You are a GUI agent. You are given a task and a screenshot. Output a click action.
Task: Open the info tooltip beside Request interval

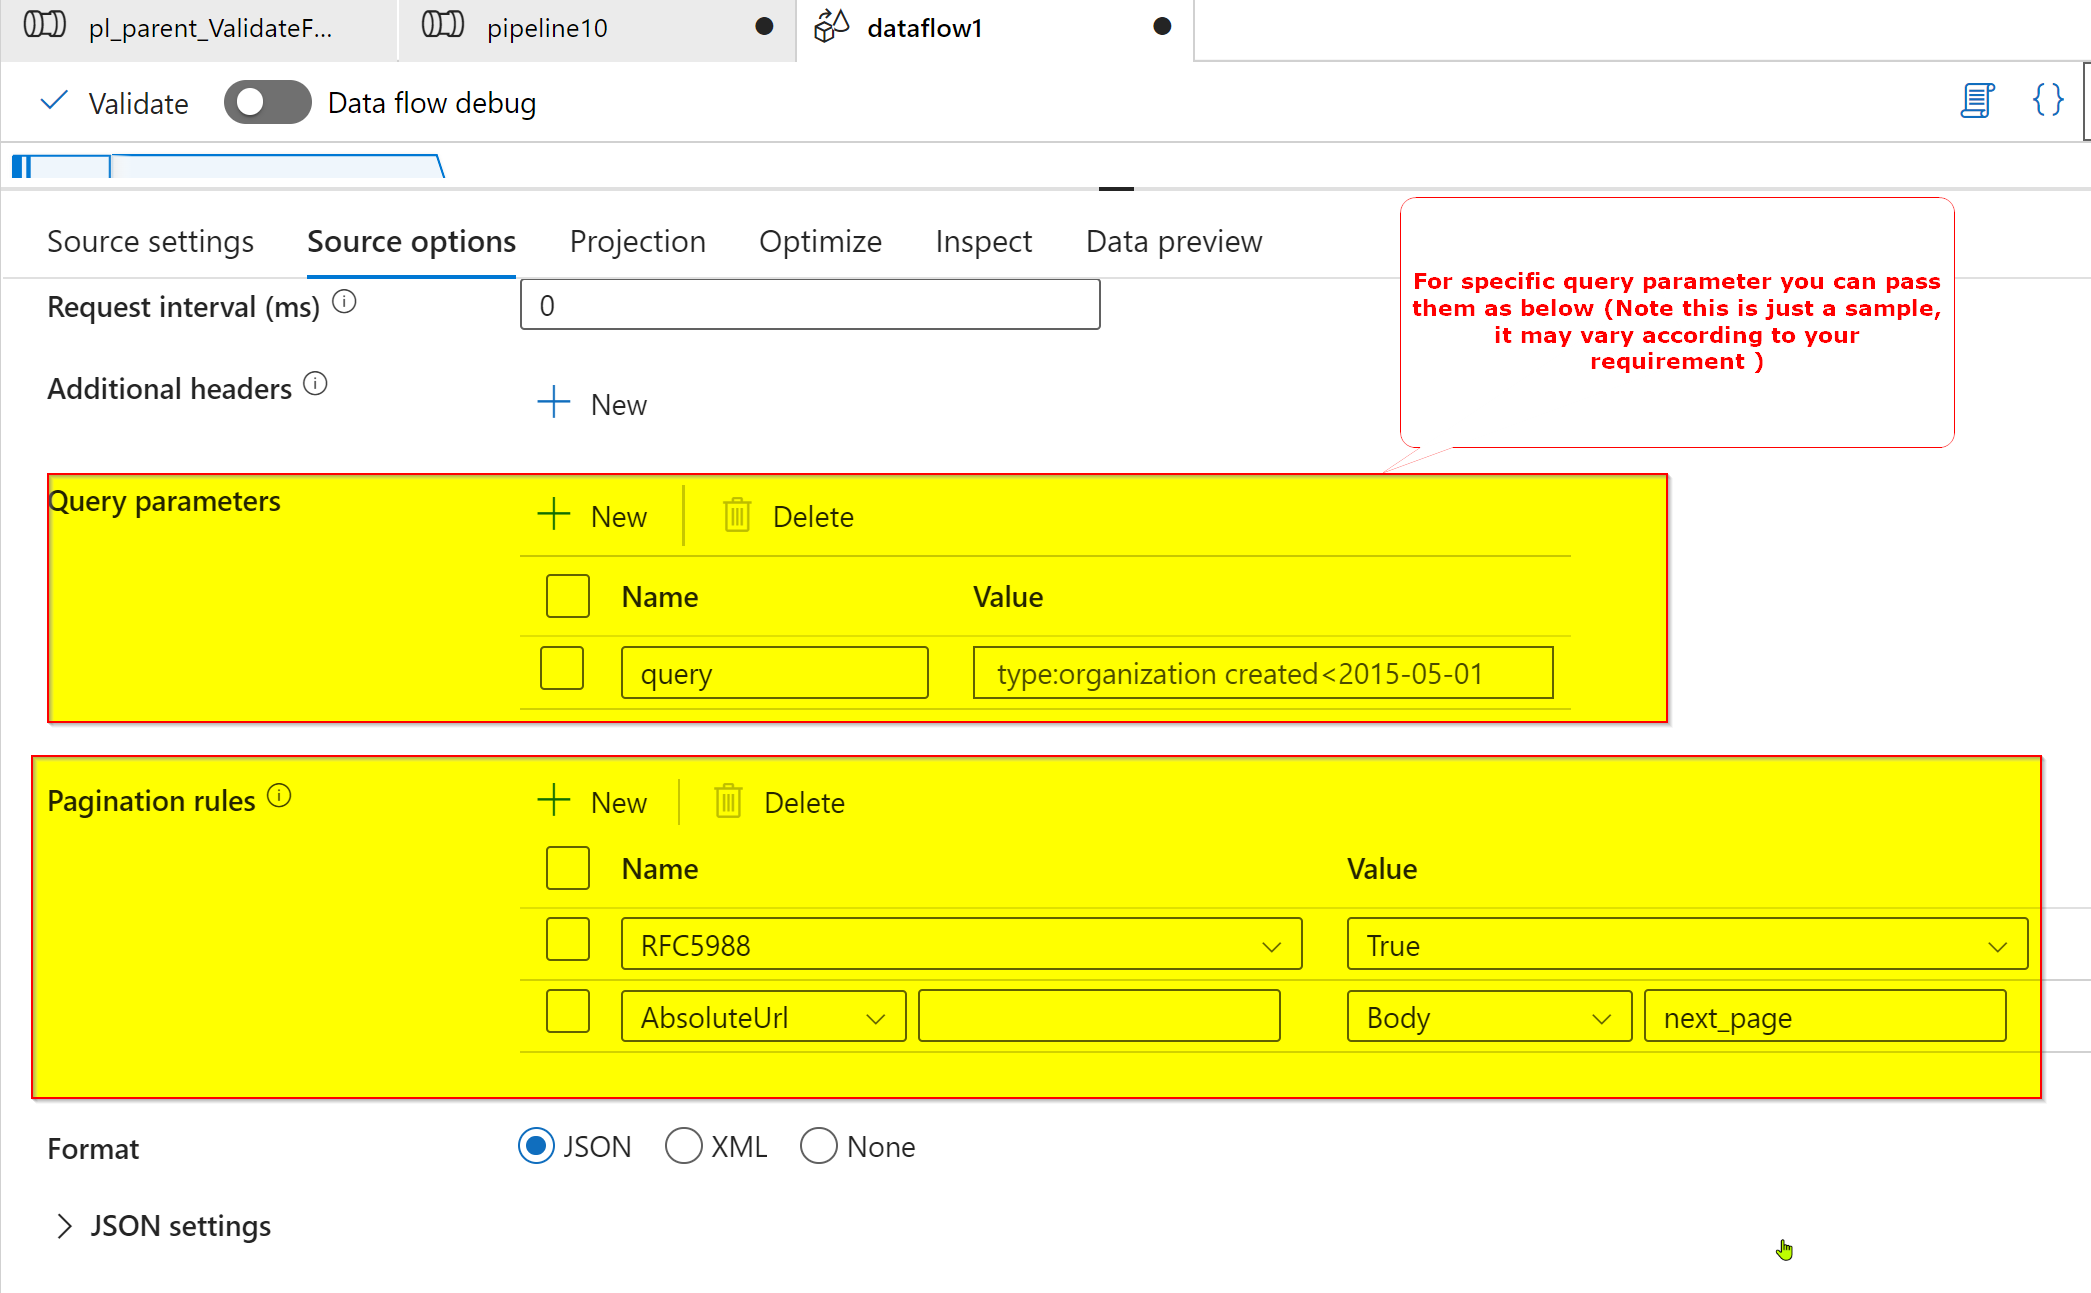[x=344, y=301]
